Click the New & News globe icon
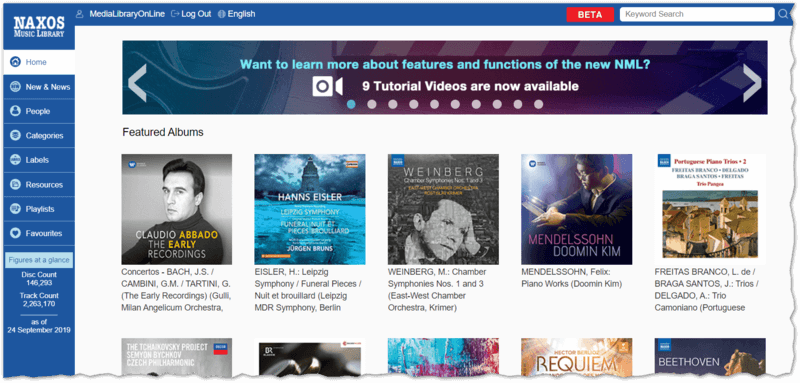The image size is (800, 383). [x=16, y=87]
